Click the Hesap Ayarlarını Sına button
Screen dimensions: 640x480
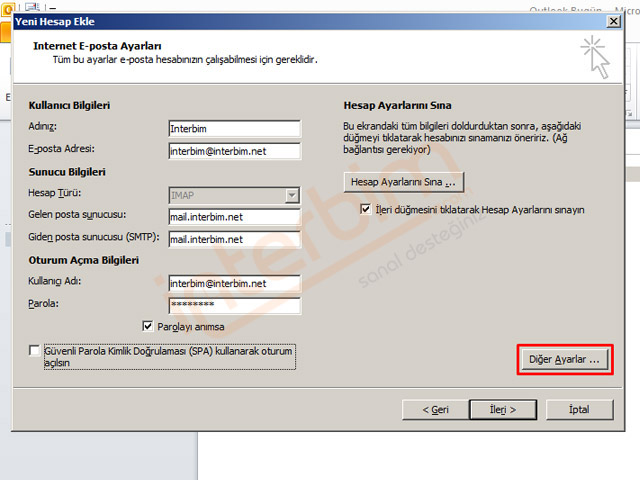tap(403, 182)
